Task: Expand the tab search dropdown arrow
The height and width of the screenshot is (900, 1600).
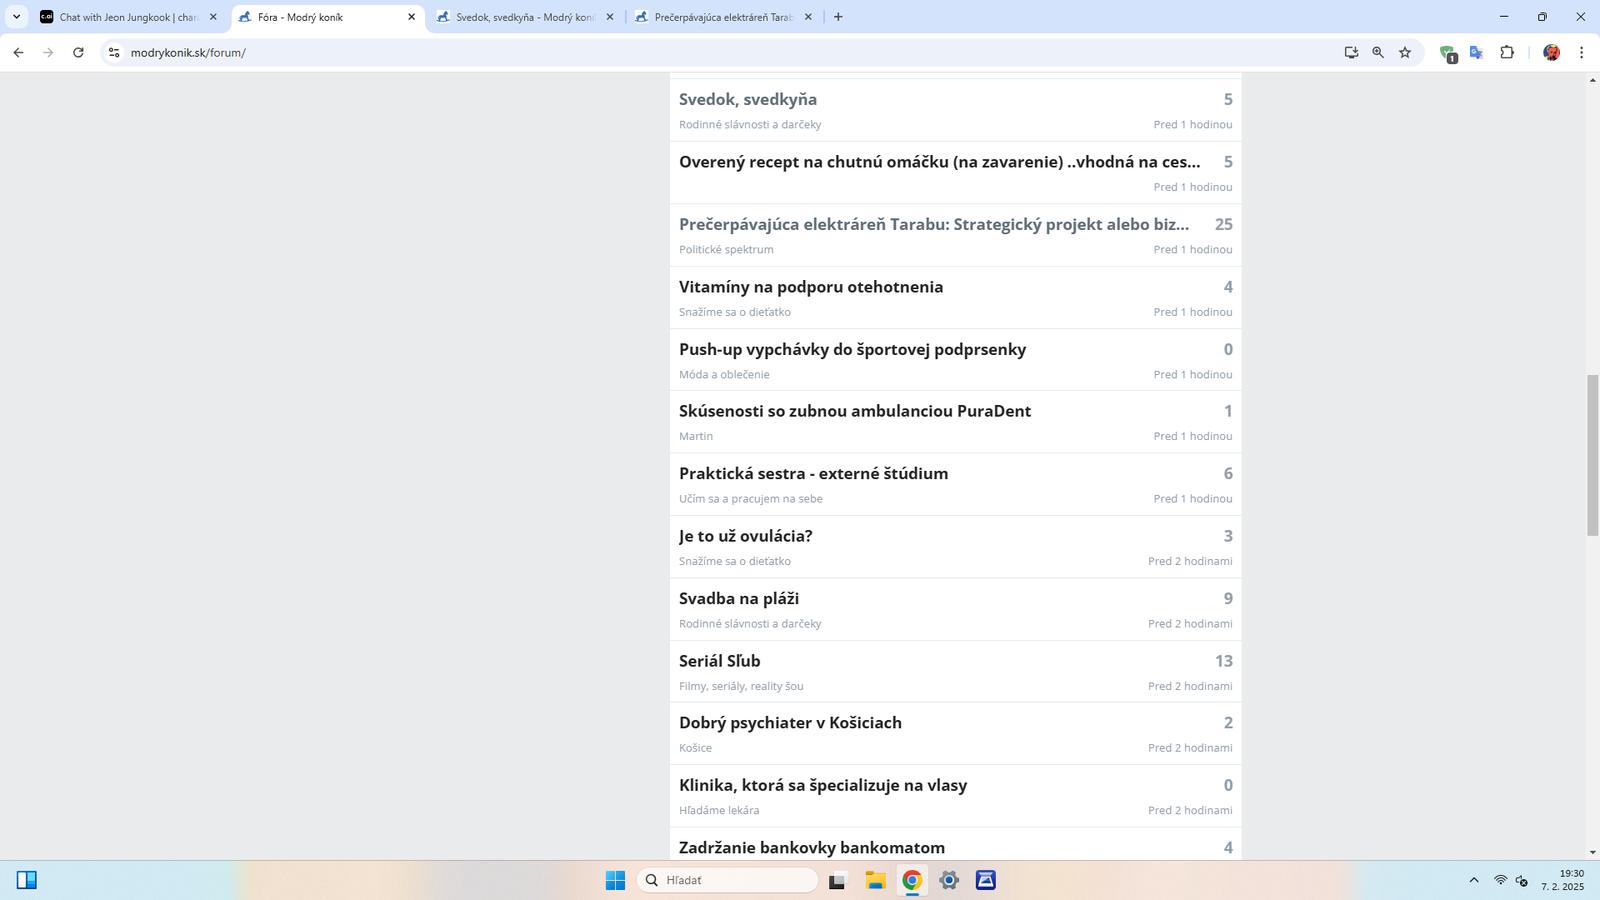Action: tap(16, 17)
